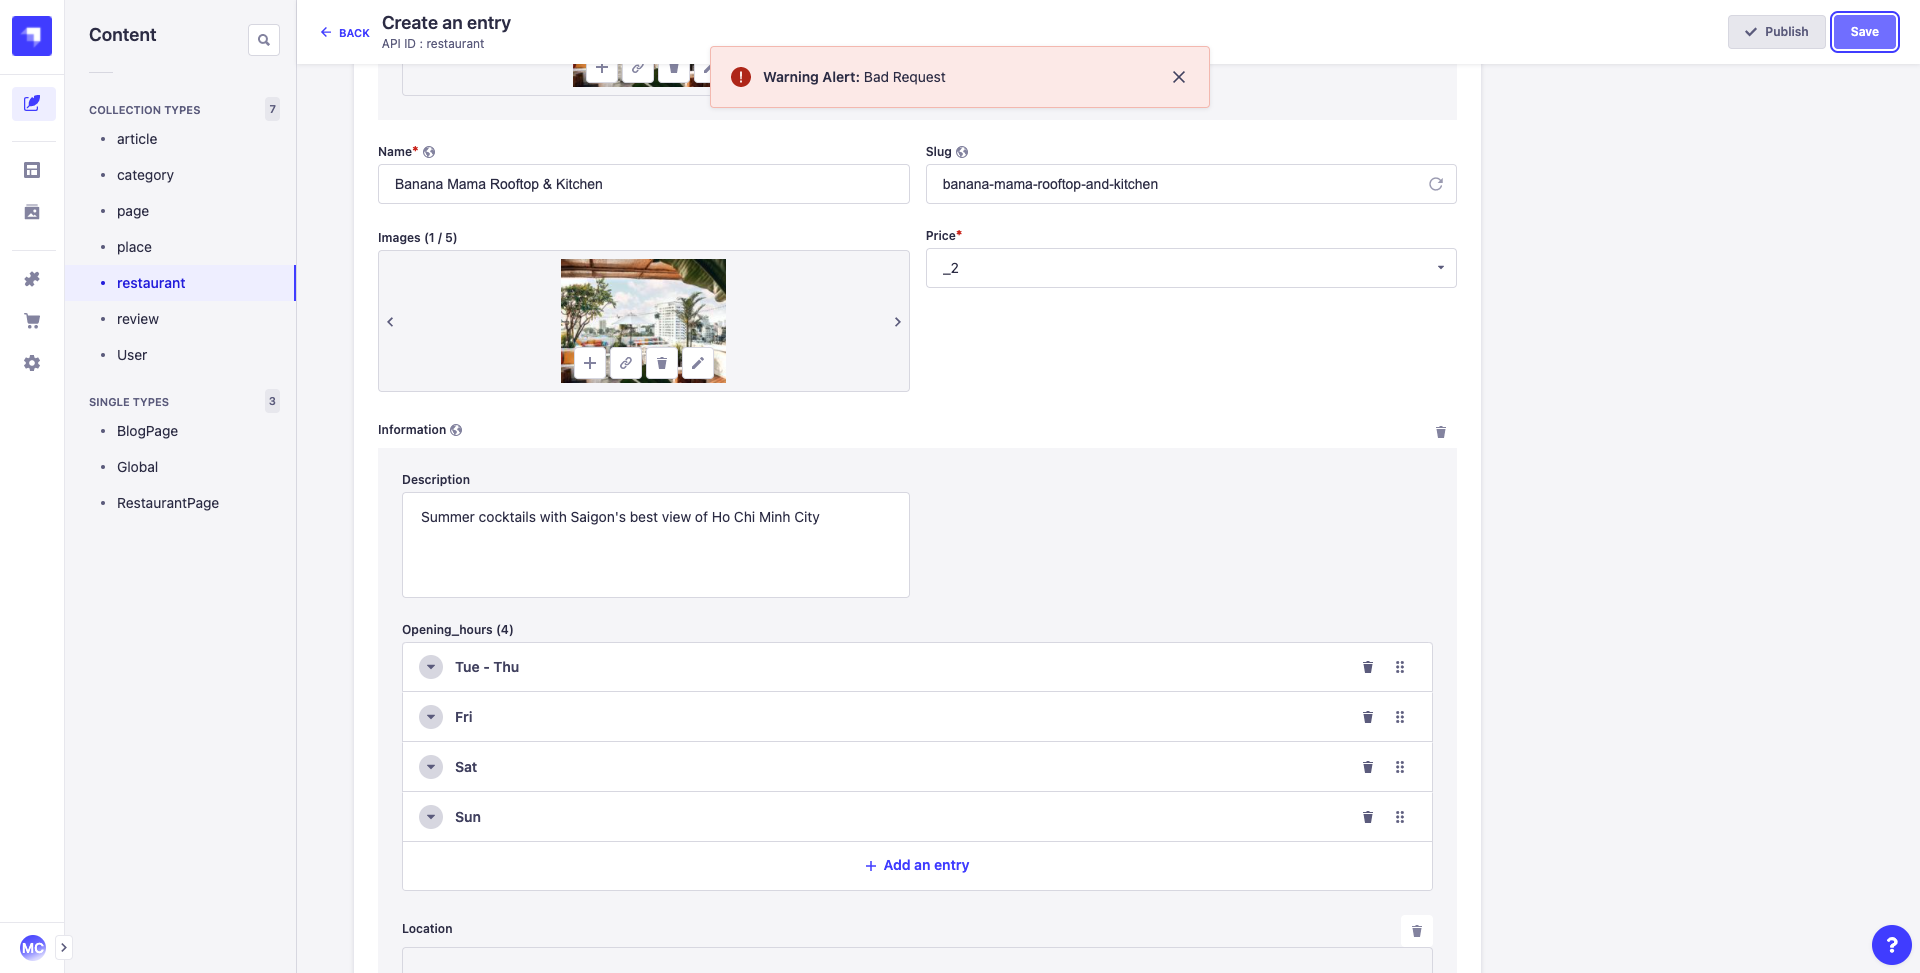Expand the Tue - Thu entry
1920x973 pixels.
[x=431, y=667]
